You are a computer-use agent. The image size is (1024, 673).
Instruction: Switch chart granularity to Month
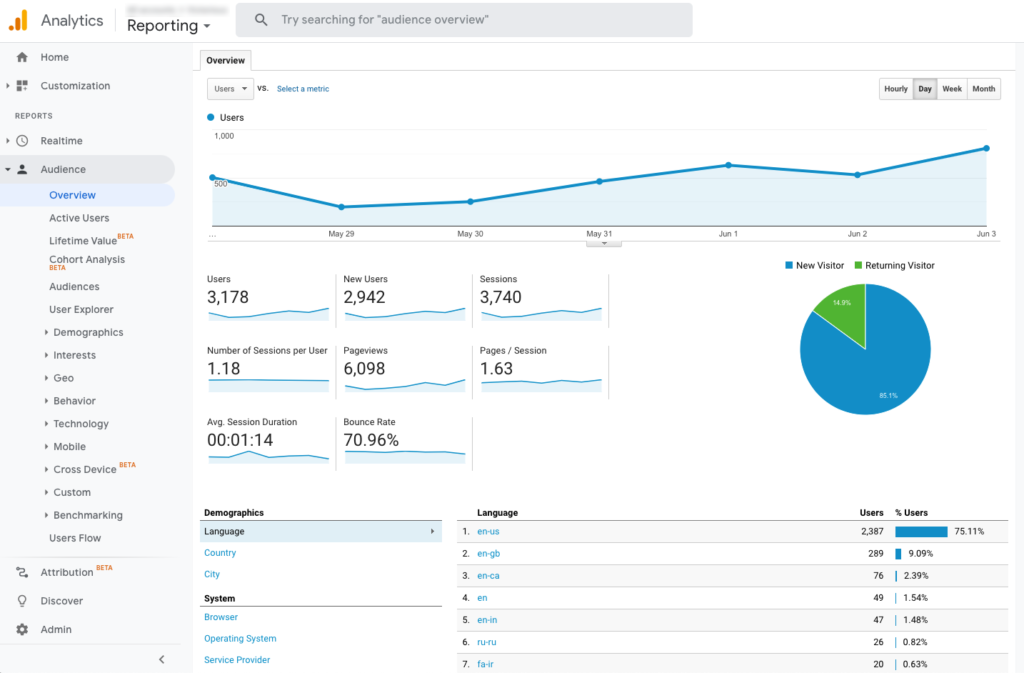(x=984, y=89)
